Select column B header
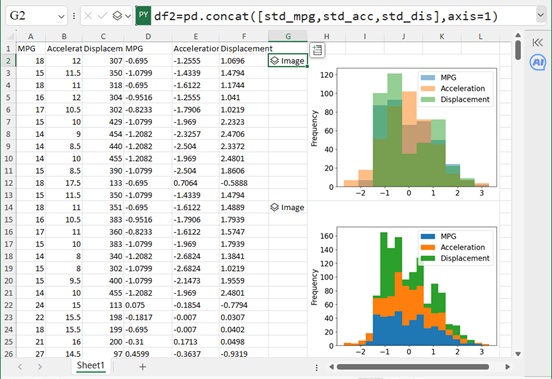The height and width of the screenshot is (379, 552). pyautogui.click(x=64, y=36)
